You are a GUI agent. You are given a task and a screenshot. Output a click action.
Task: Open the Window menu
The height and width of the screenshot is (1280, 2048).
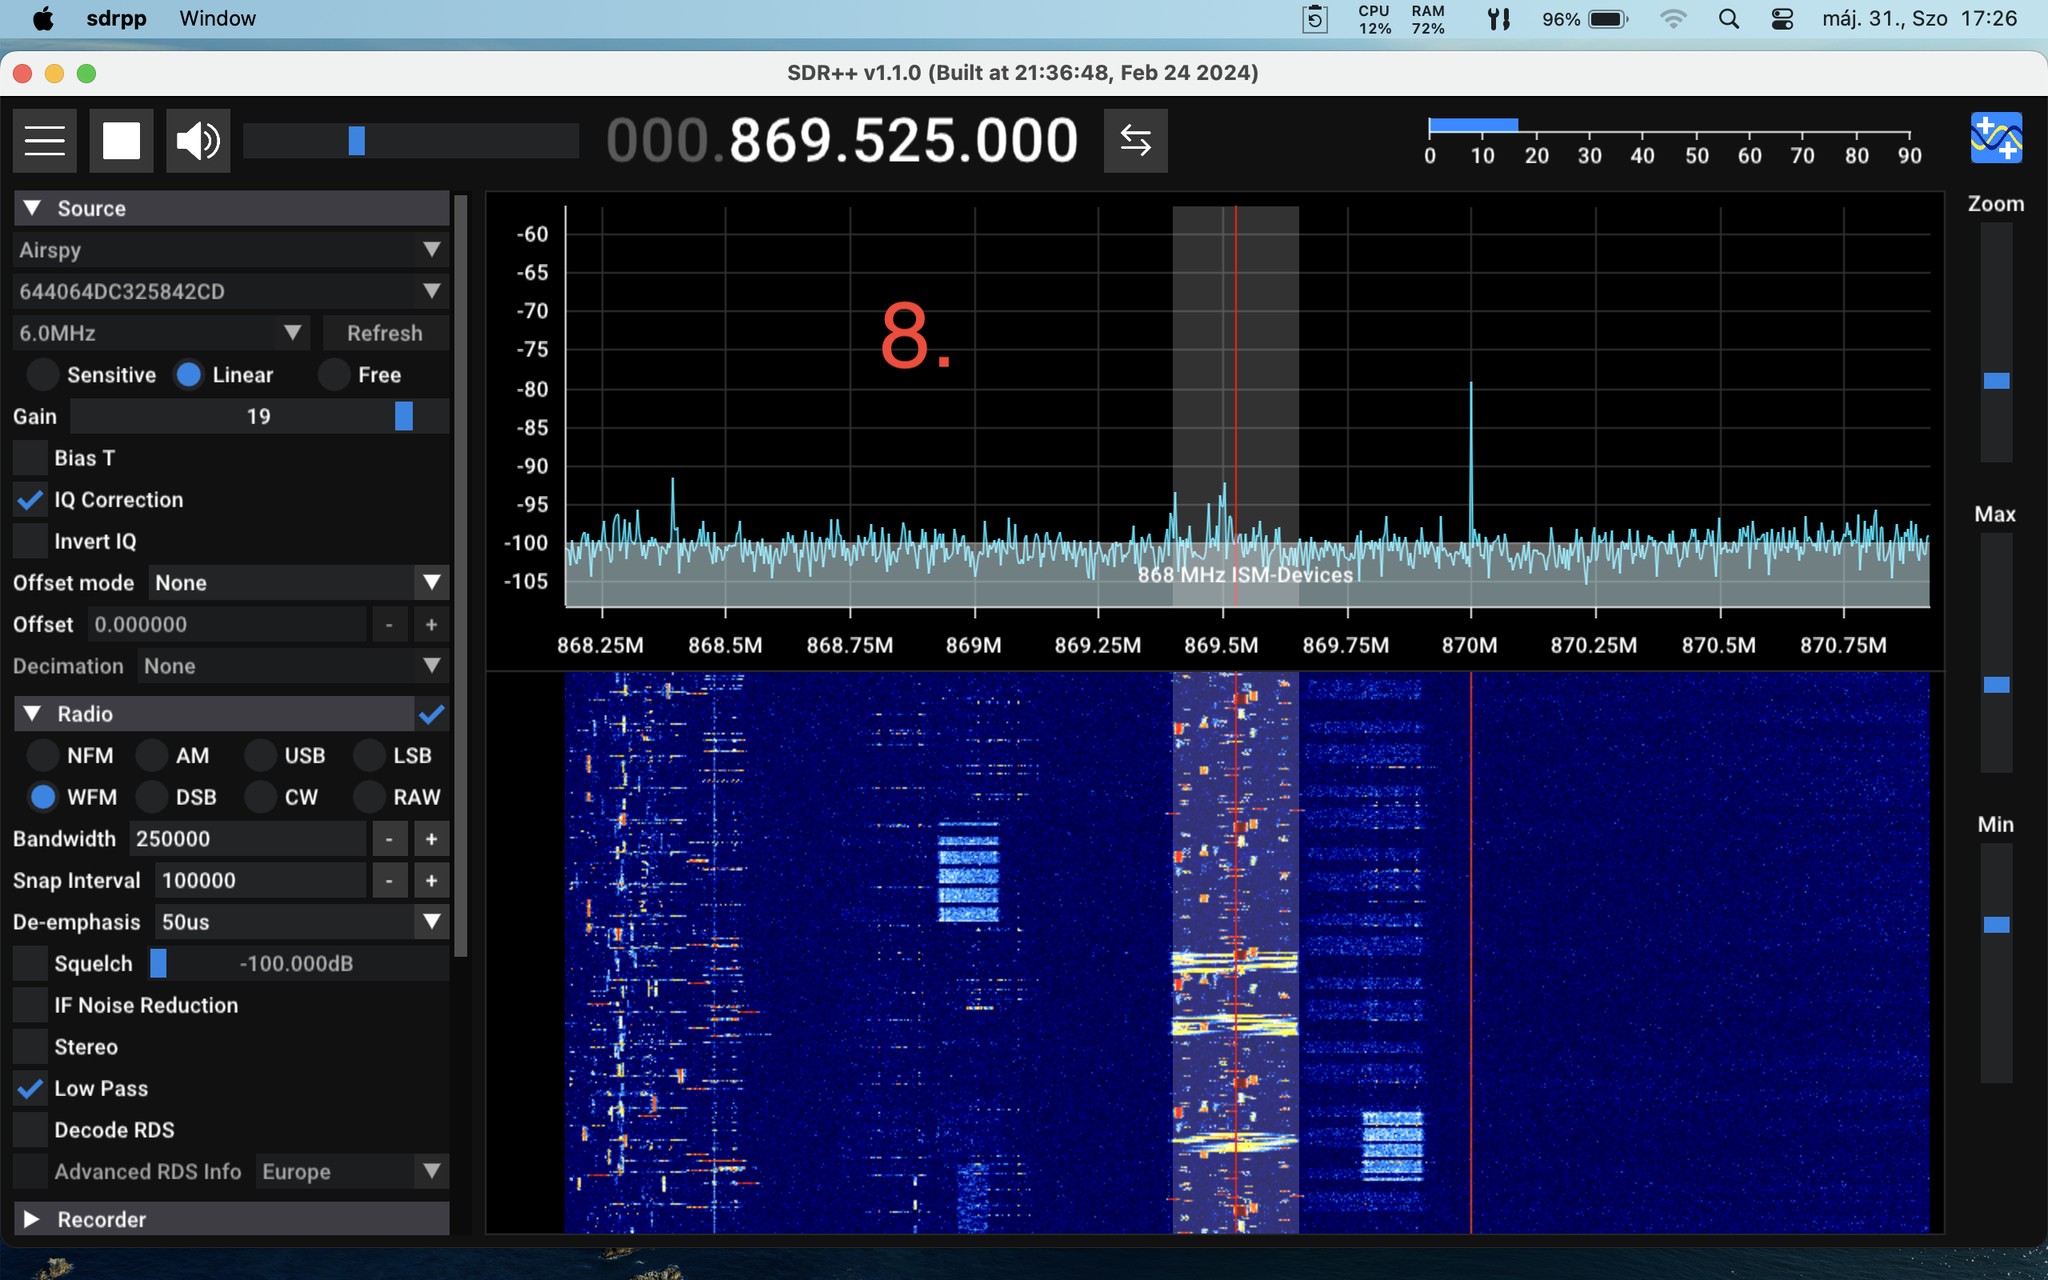coord(217,19)
